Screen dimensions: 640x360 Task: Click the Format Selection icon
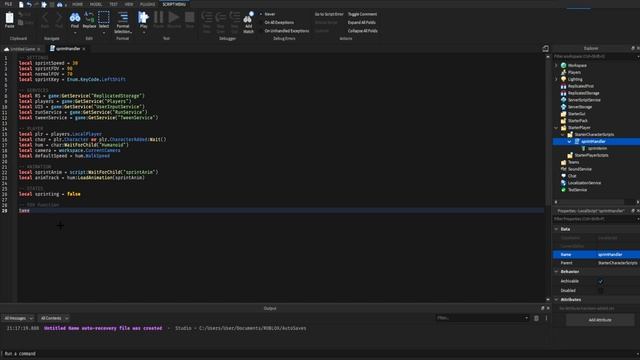coord(123,17)
